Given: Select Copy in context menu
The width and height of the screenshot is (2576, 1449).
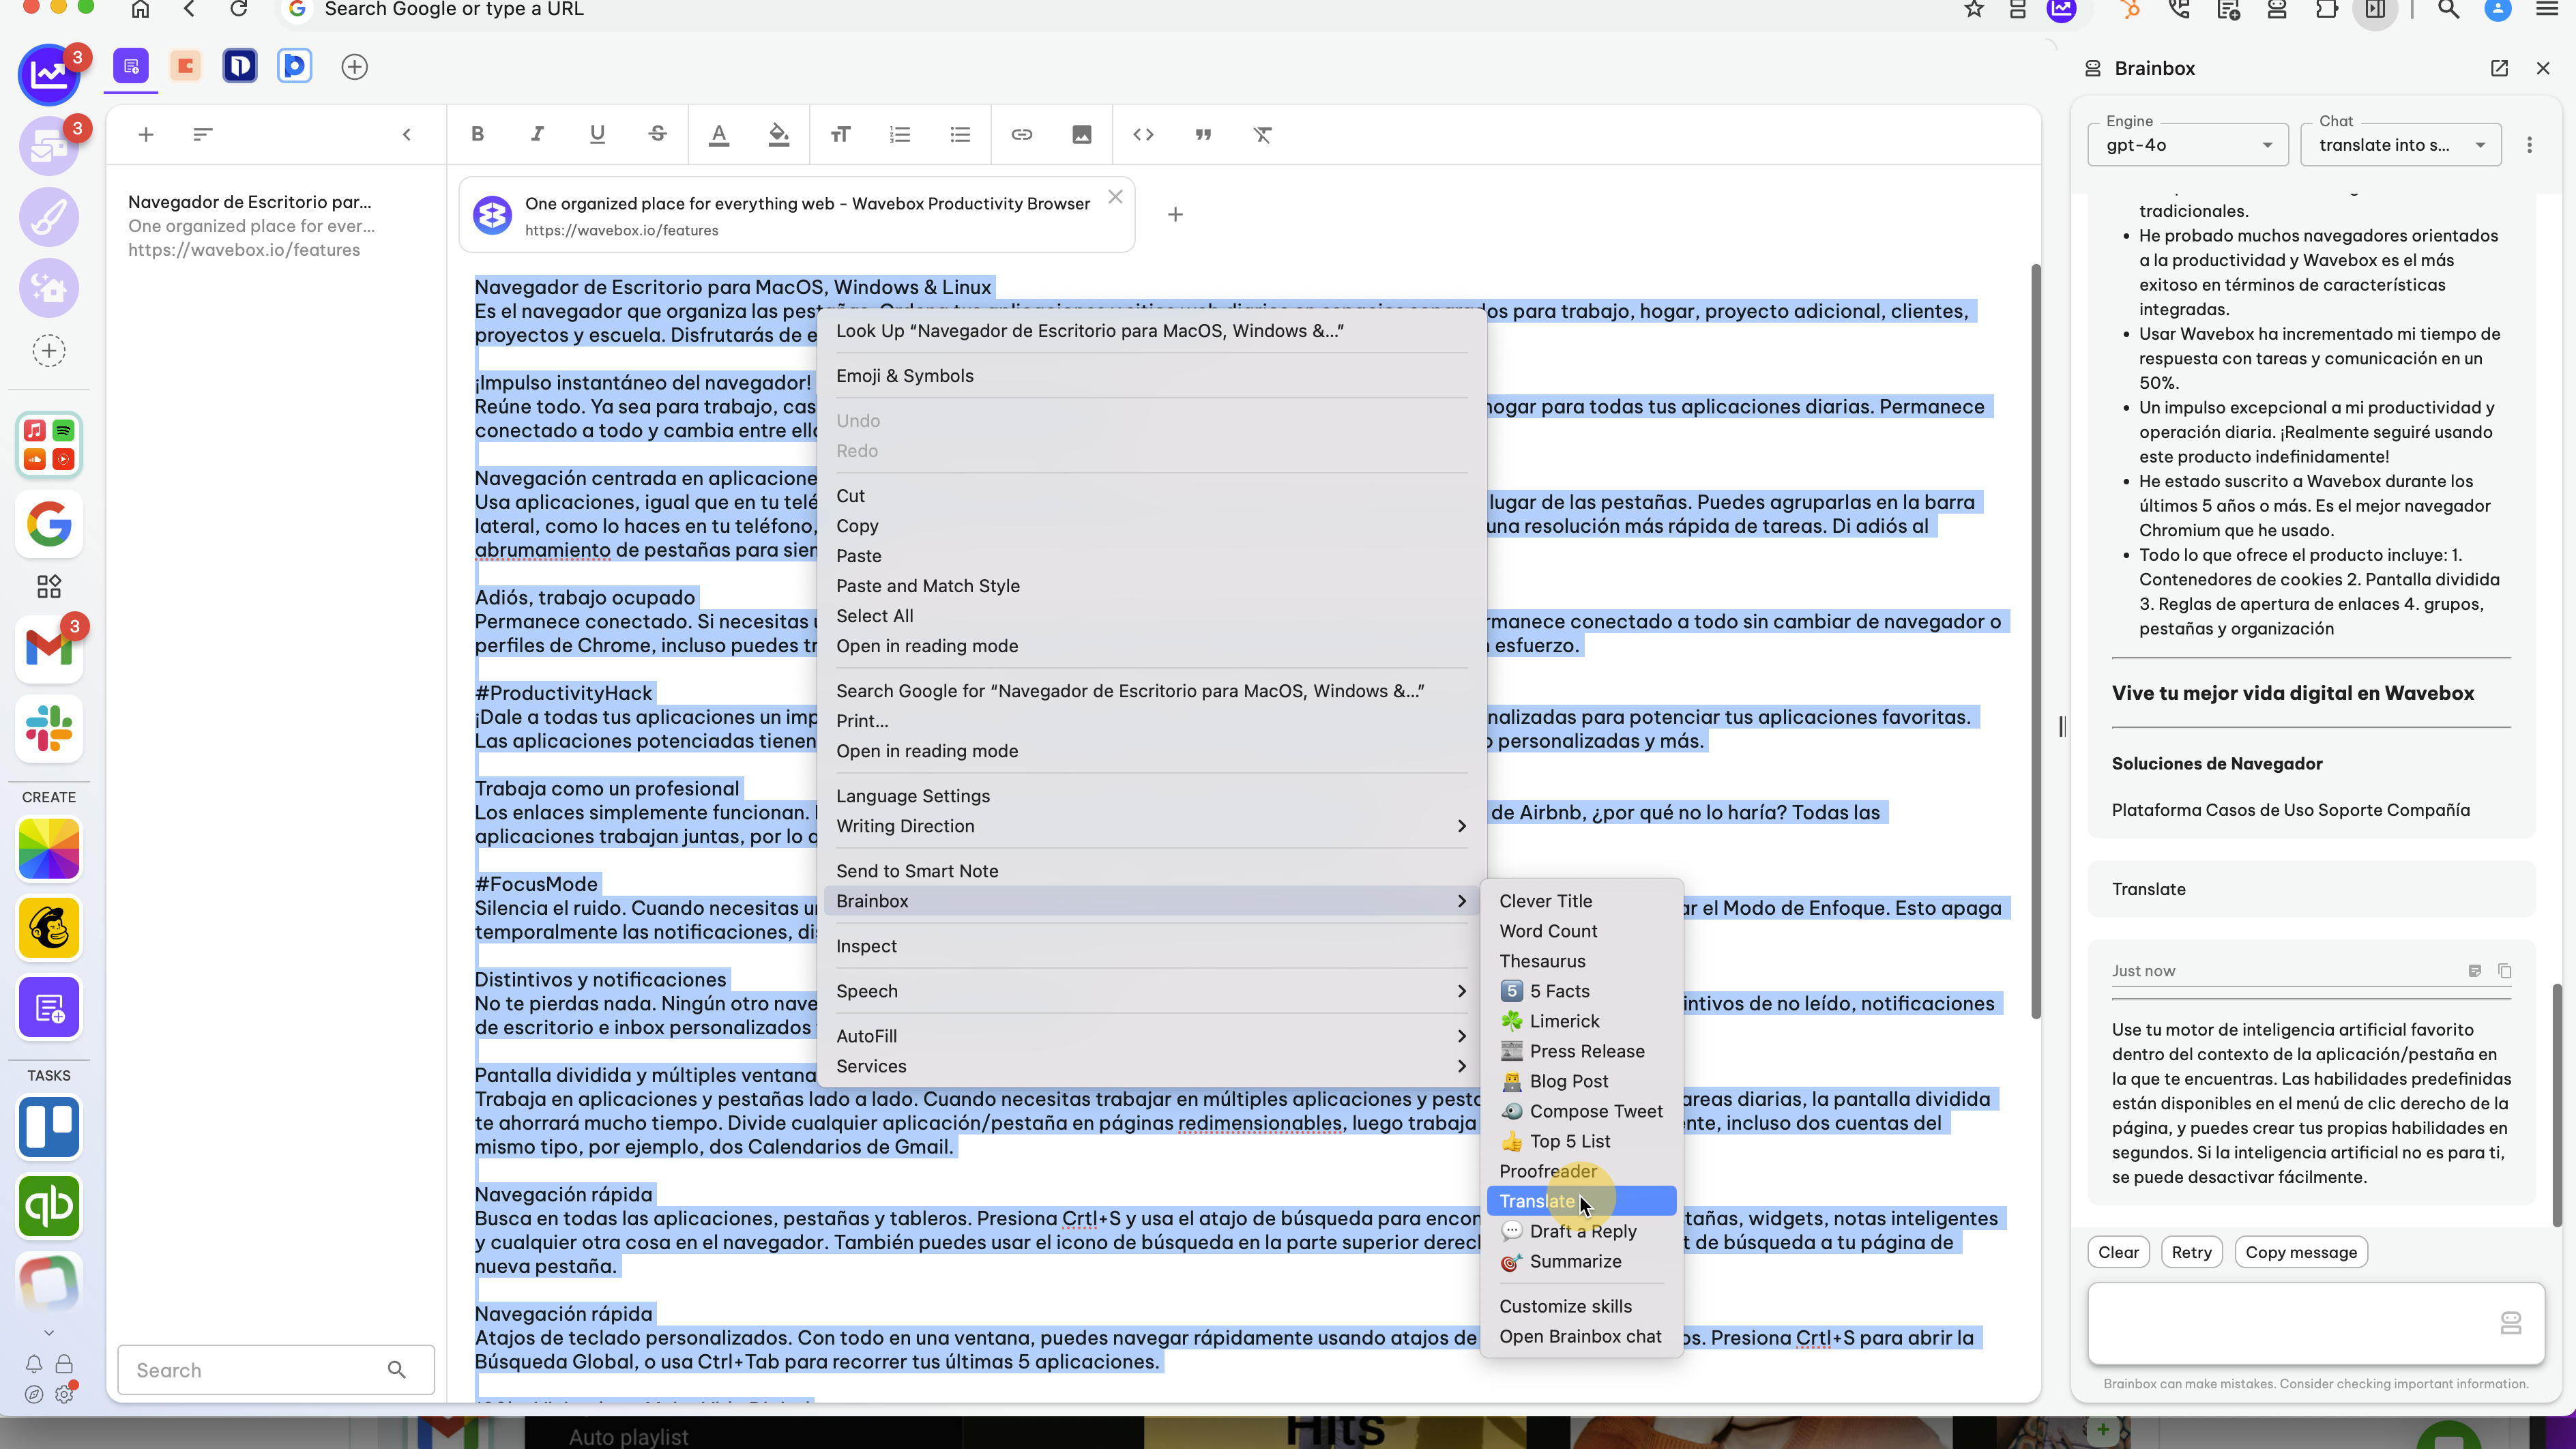Looking at the screenshot, I should pyautogui.click(x=1151, y=526).
